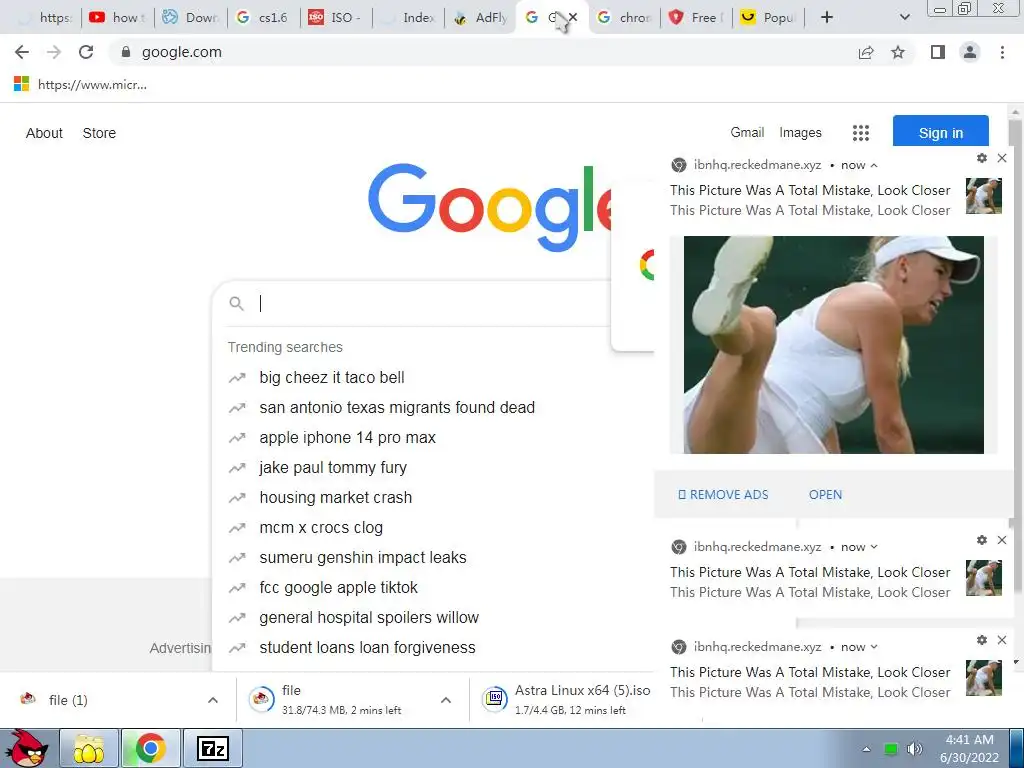
Task: Bookmark this tab with star icon
Action: pyautogui.click(x=898, y=52)
